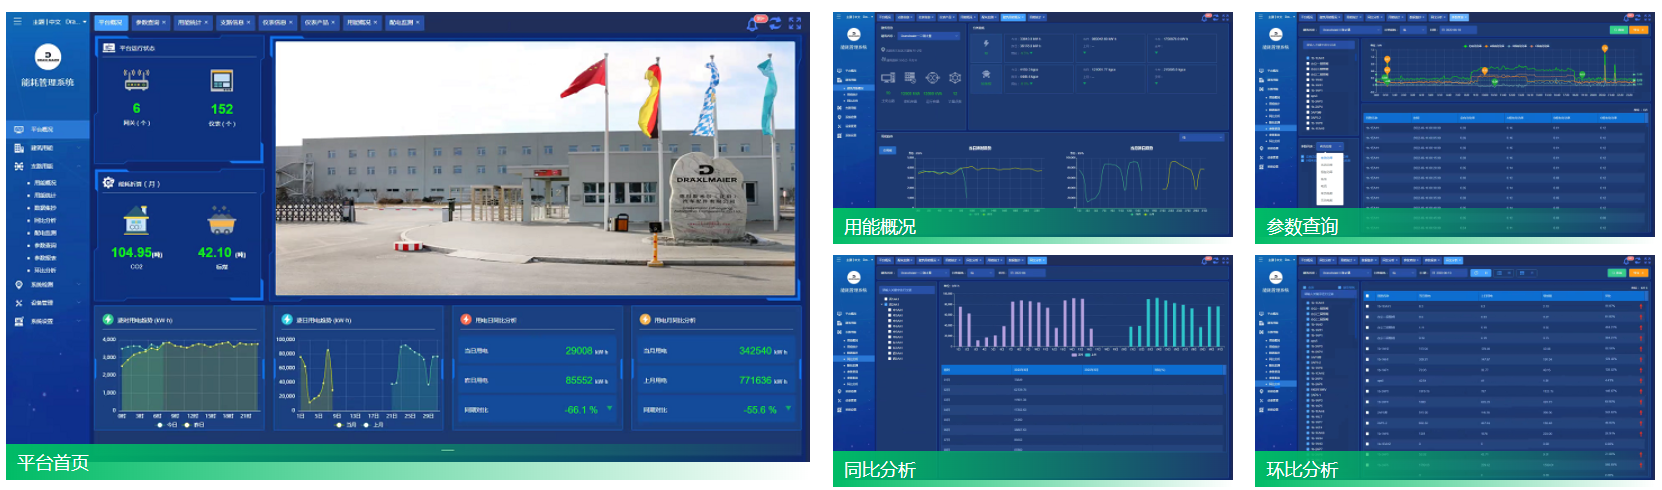The width and height of the screenshot is (1662, 490).
Task: Click the factory entrance photo
Action: [x=535, y=168]
